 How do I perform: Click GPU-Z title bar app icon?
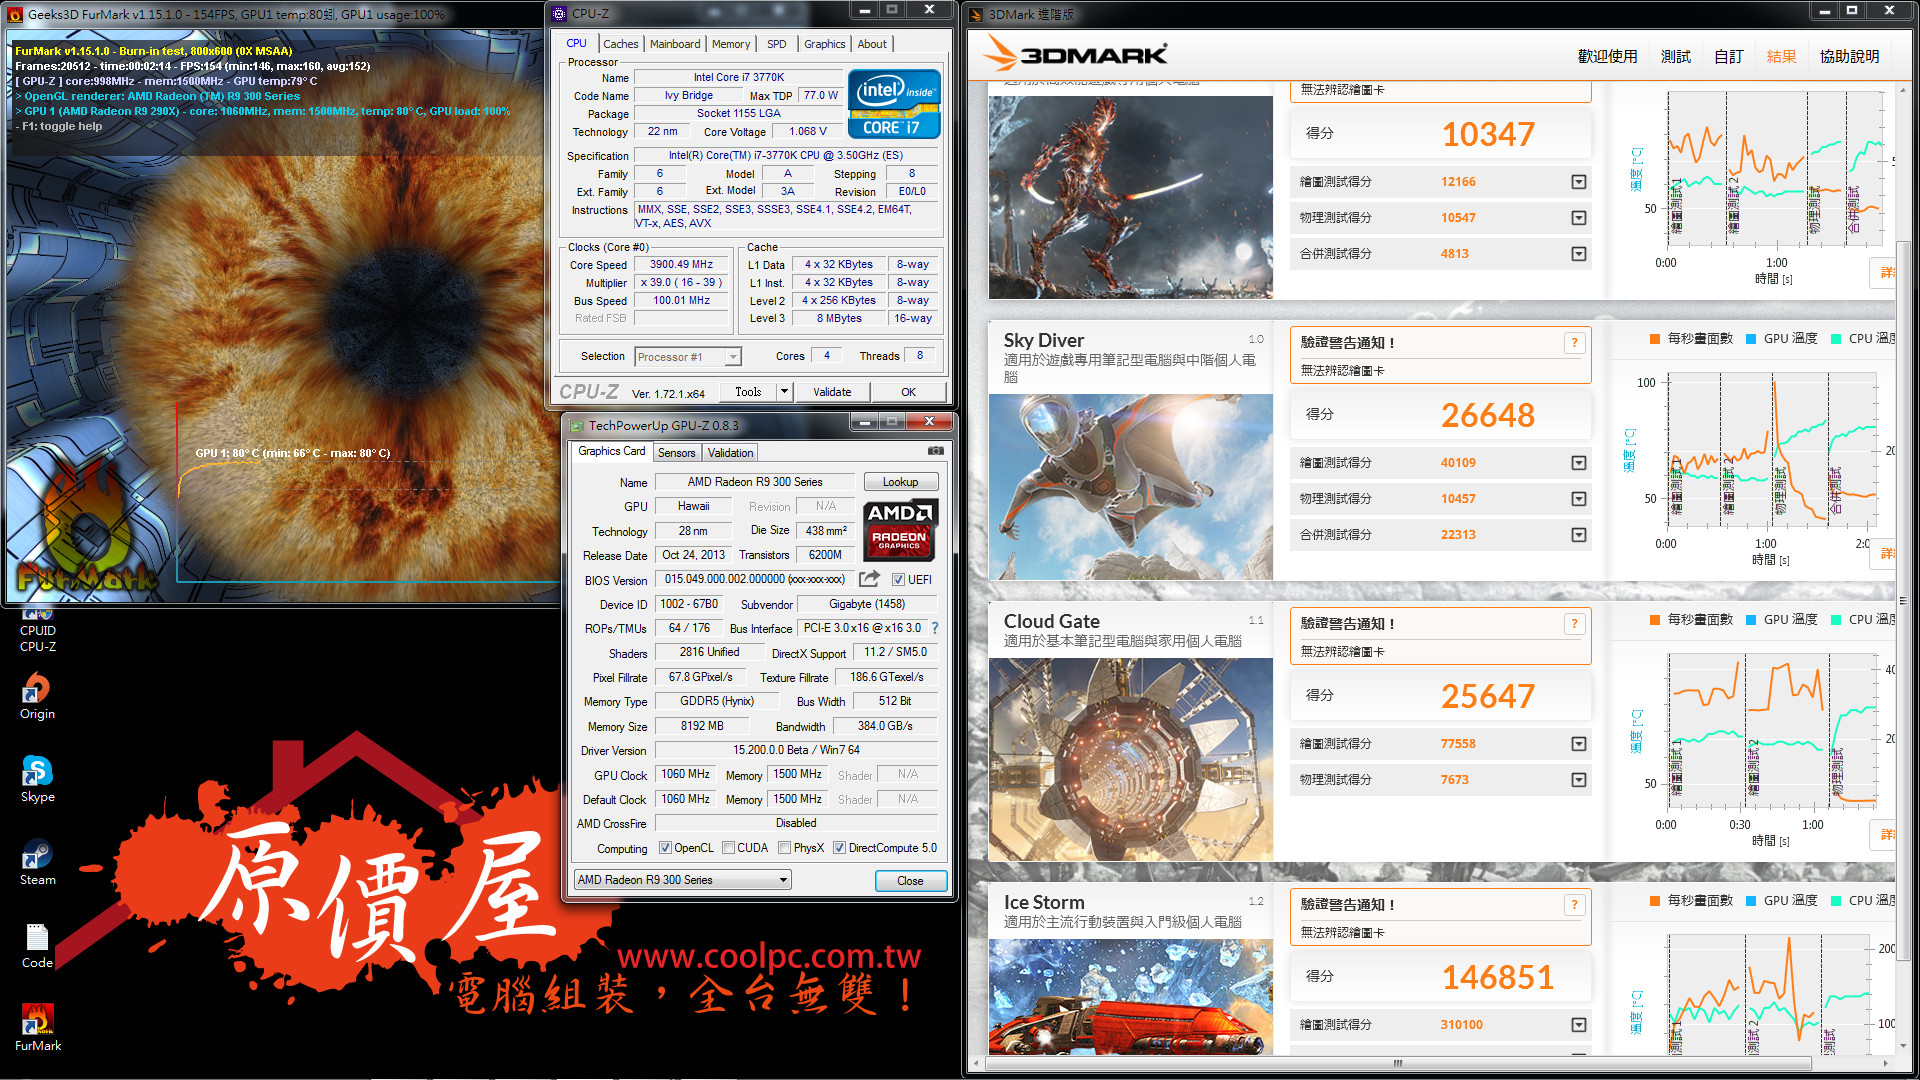coord(577,425)
